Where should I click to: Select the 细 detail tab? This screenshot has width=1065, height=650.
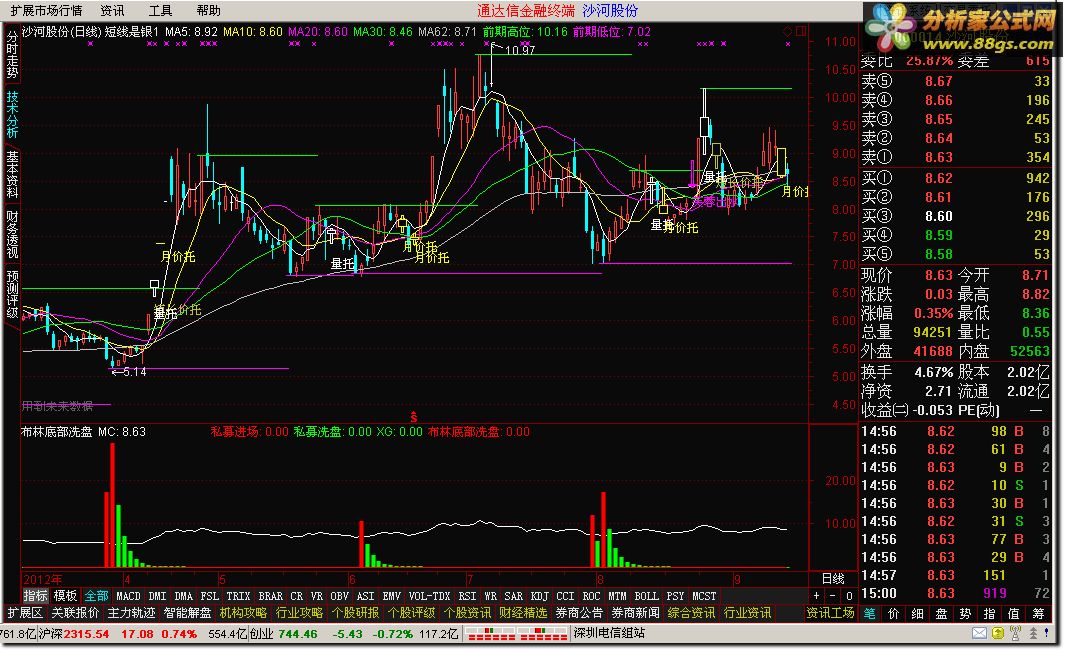(x=917, y=613)
